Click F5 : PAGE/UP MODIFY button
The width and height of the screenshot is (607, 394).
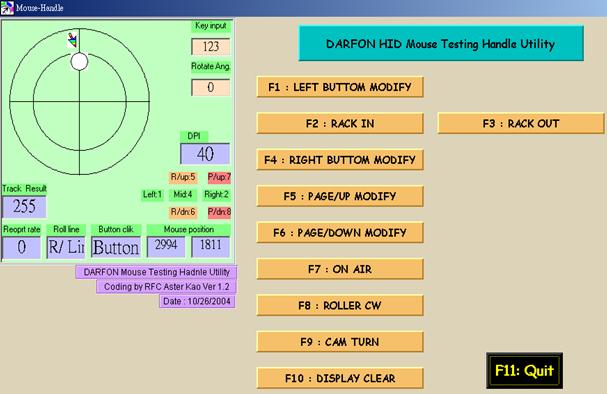(340, 196)
